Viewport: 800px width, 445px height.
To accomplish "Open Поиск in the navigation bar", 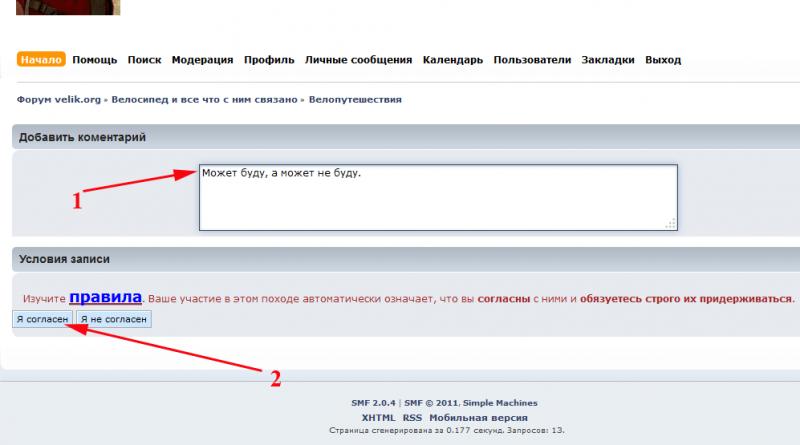I will [x=144, y=60].
